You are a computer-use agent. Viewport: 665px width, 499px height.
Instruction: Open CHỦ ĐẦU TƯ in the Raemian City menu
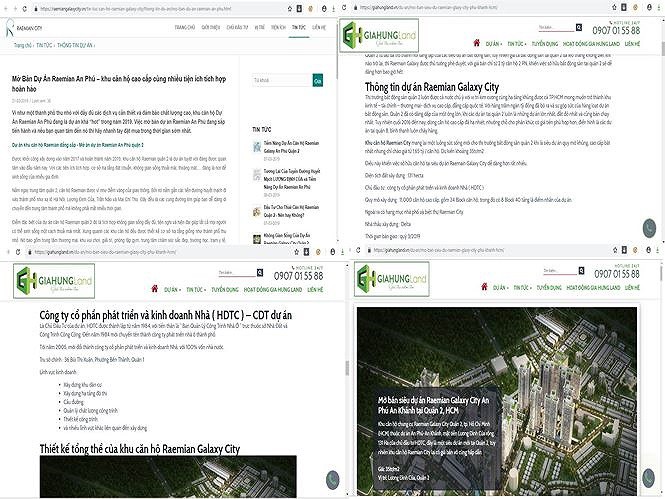point(237,28)
